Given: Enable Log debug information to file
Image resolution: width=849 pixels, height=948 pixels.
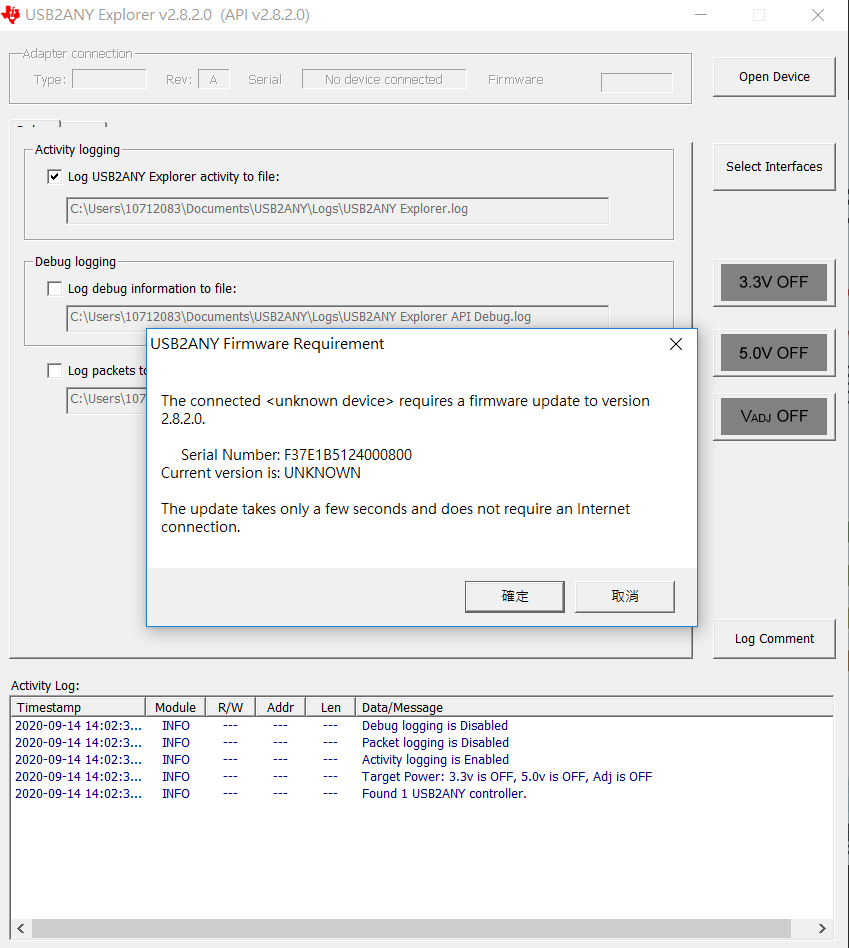Looking at the screenshot, I should tap(54, 288).
